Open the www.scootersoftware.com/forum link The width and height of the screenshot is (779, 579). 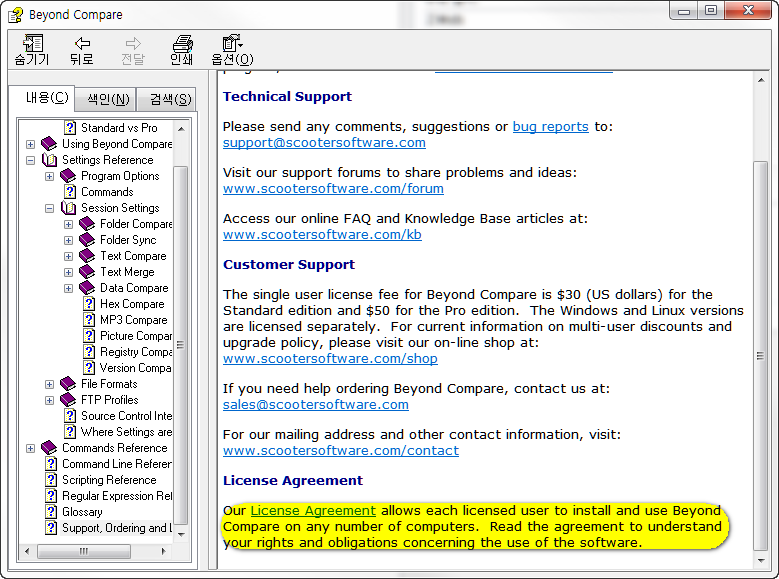333,189
